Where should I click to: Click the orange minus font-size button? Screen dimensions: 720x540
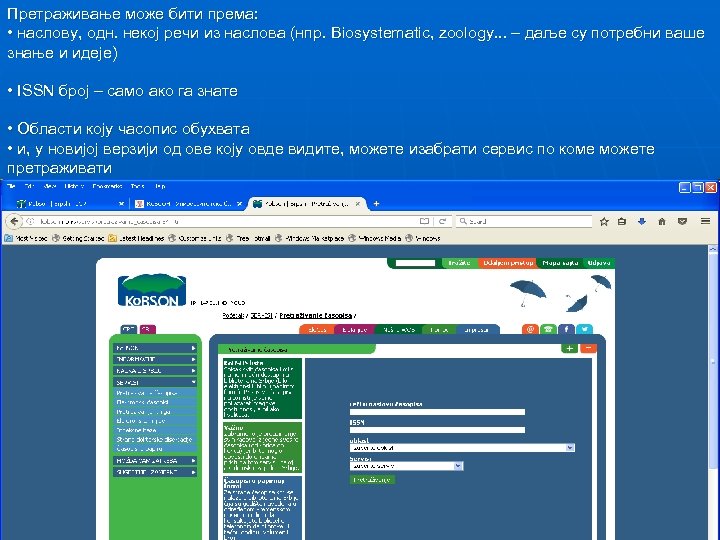coord(588,349)
